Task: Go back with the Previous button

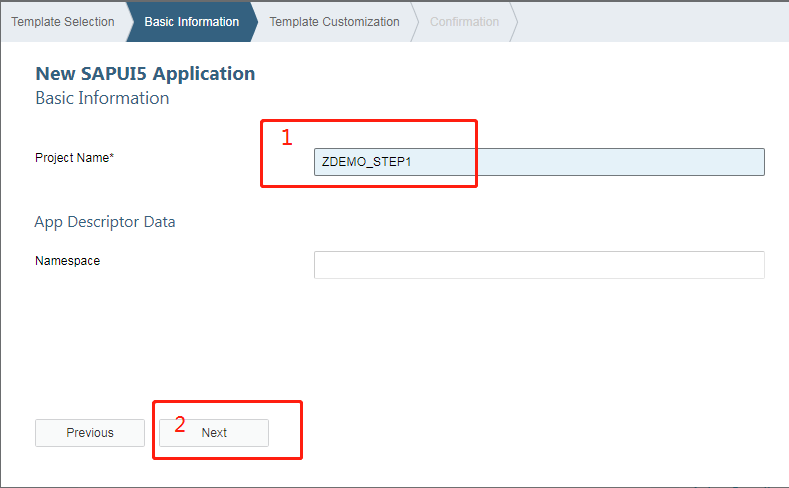Action: coord(90,433)
